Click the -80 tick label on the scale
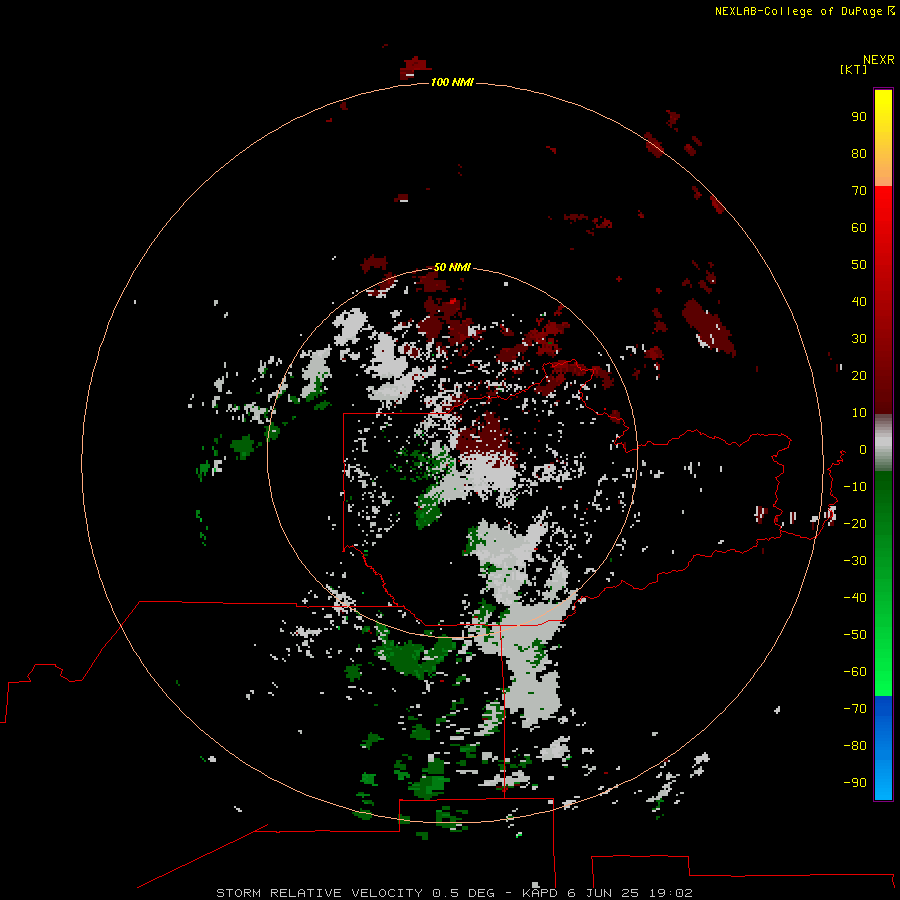 point(855,746)
